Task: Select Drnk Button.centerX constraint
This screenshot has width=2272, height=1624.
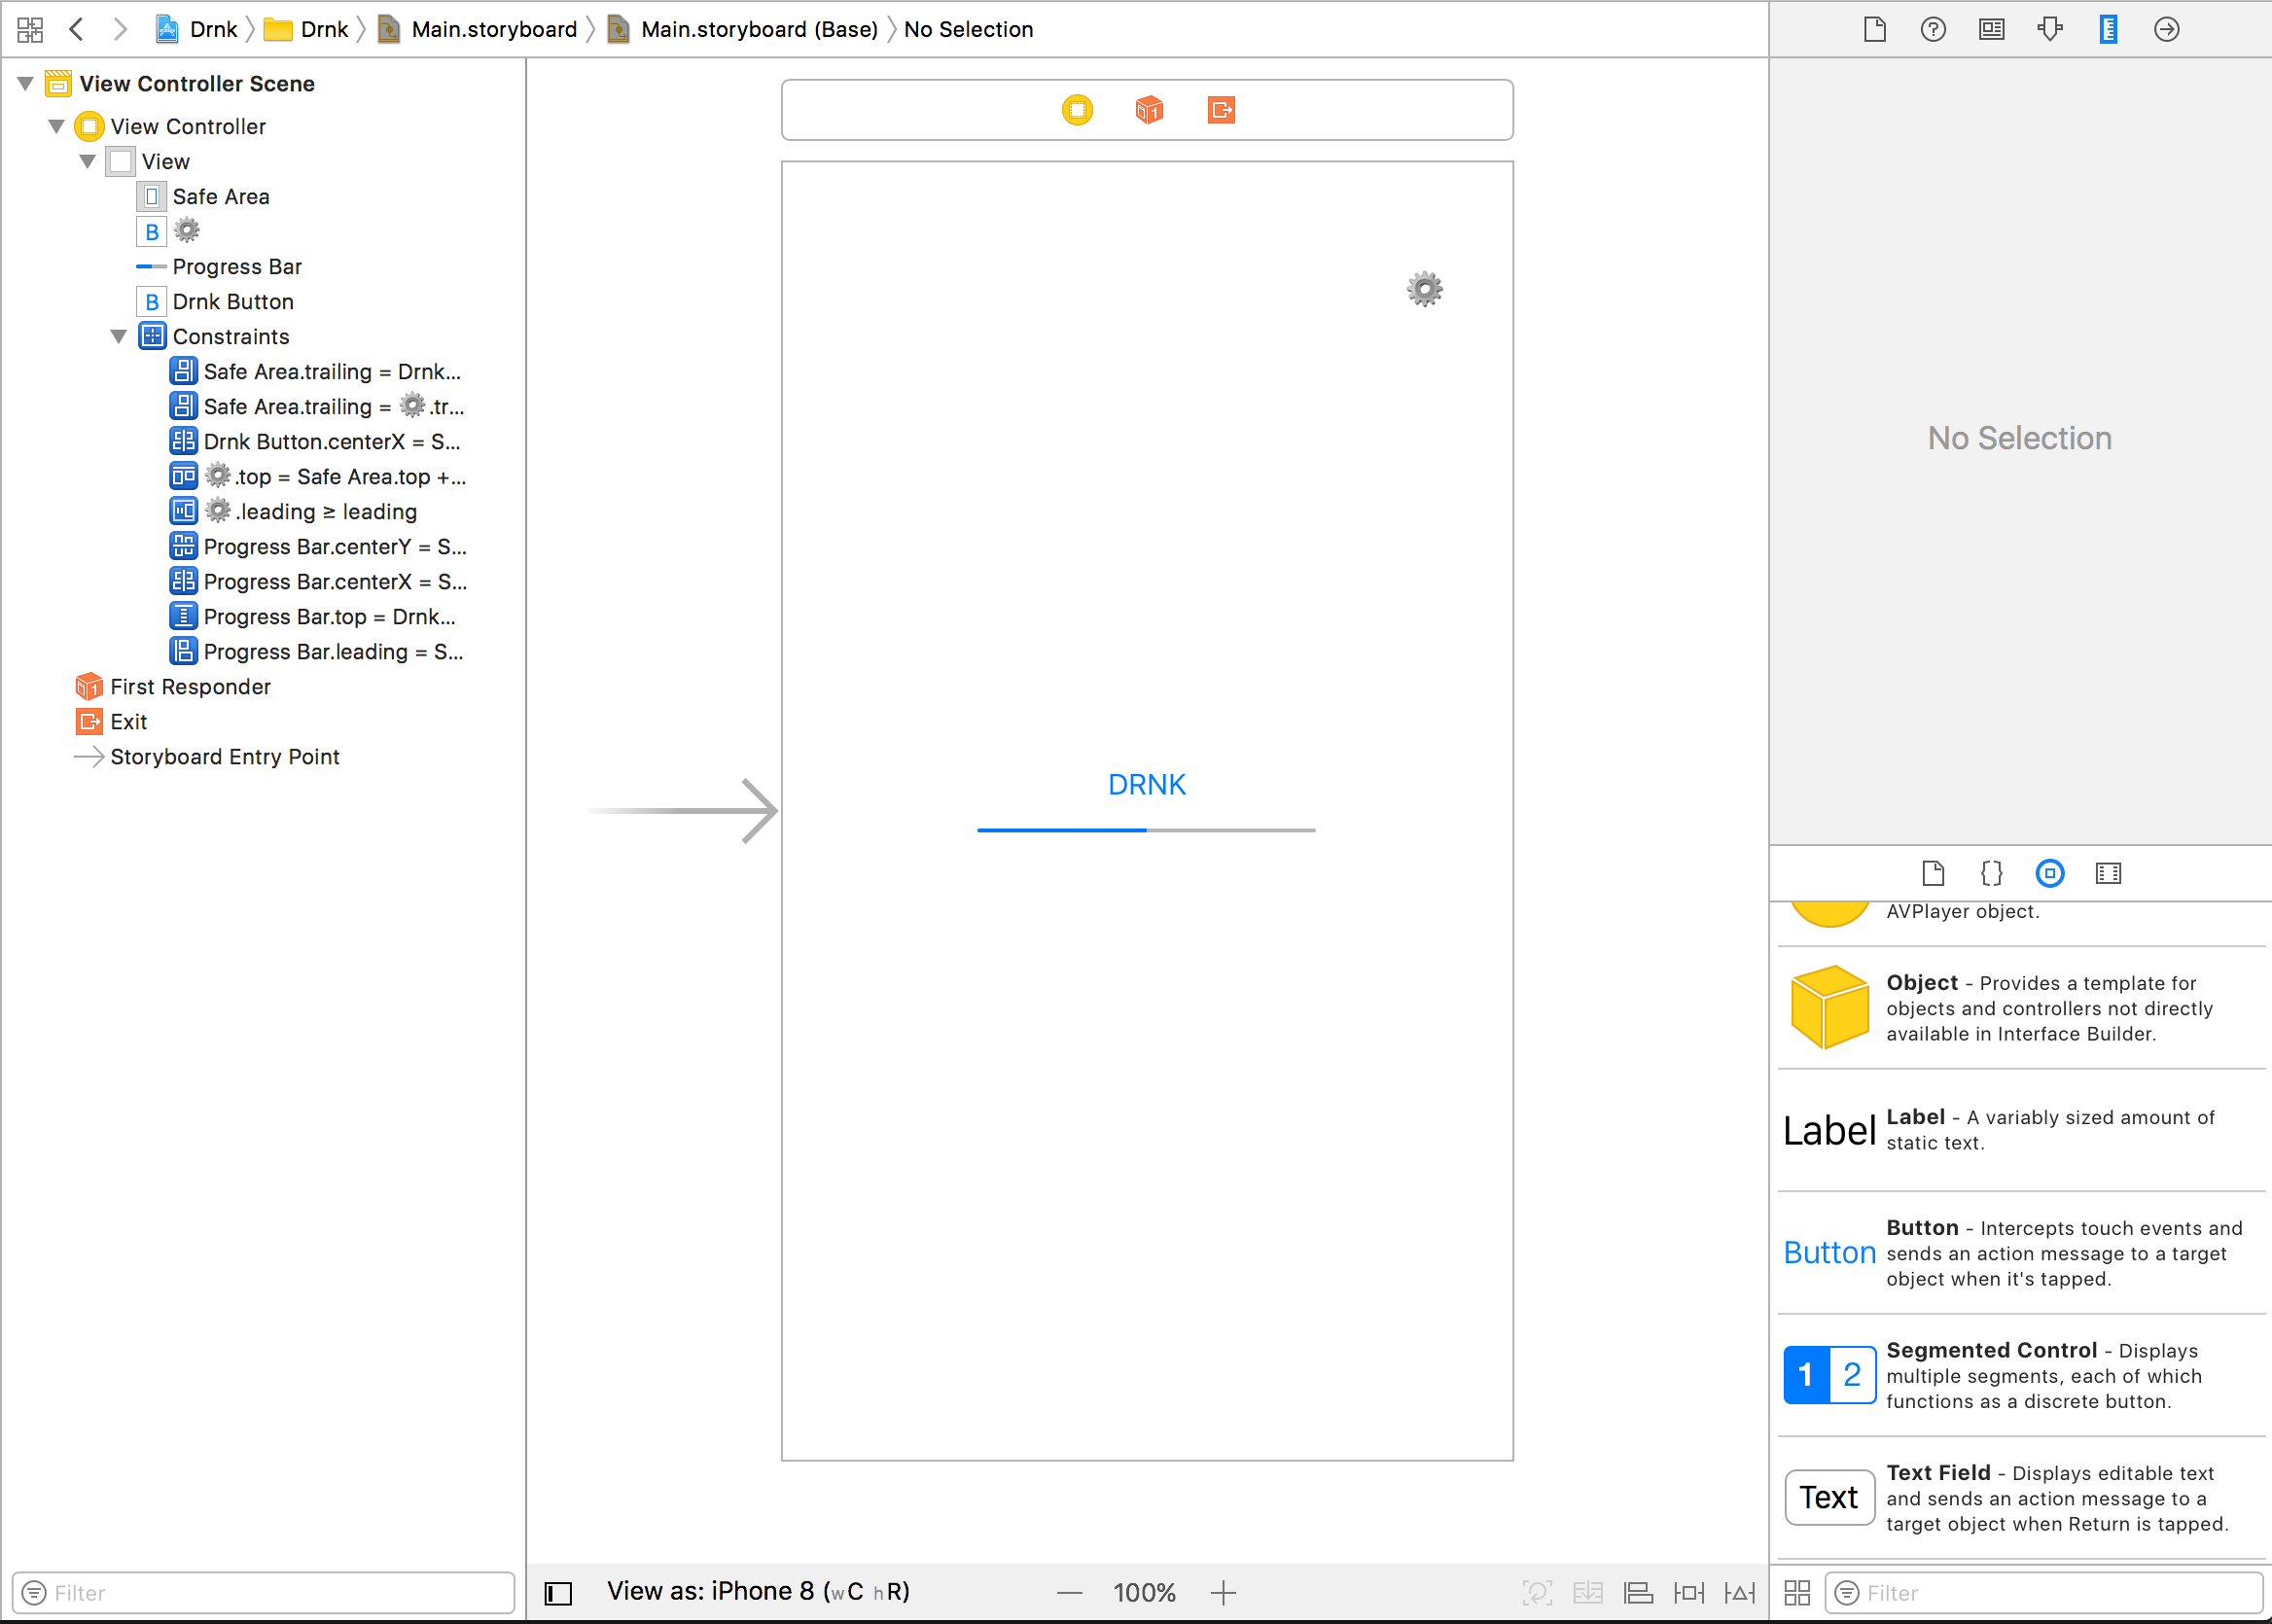Action: click(315, 441)
